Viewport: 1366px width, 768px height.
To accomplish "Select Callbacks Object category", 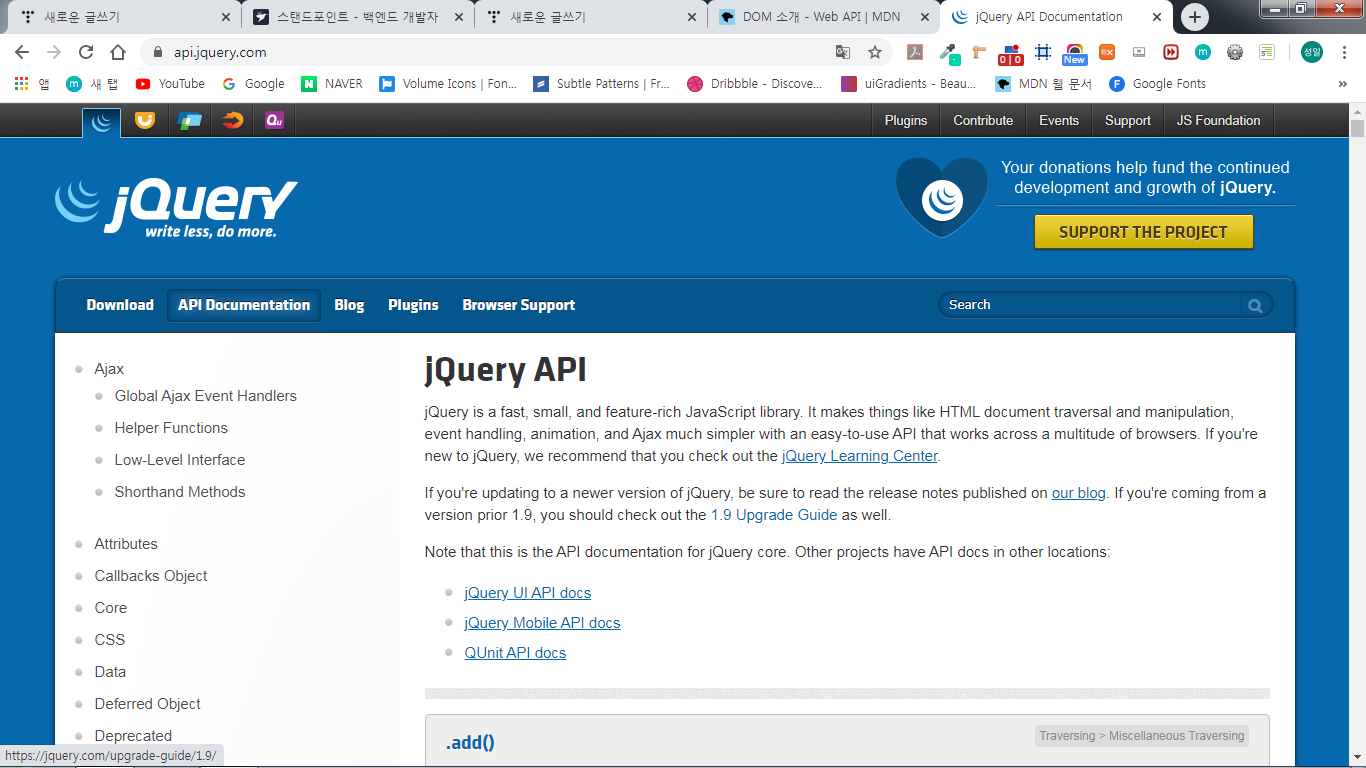I will click(151, 576).
